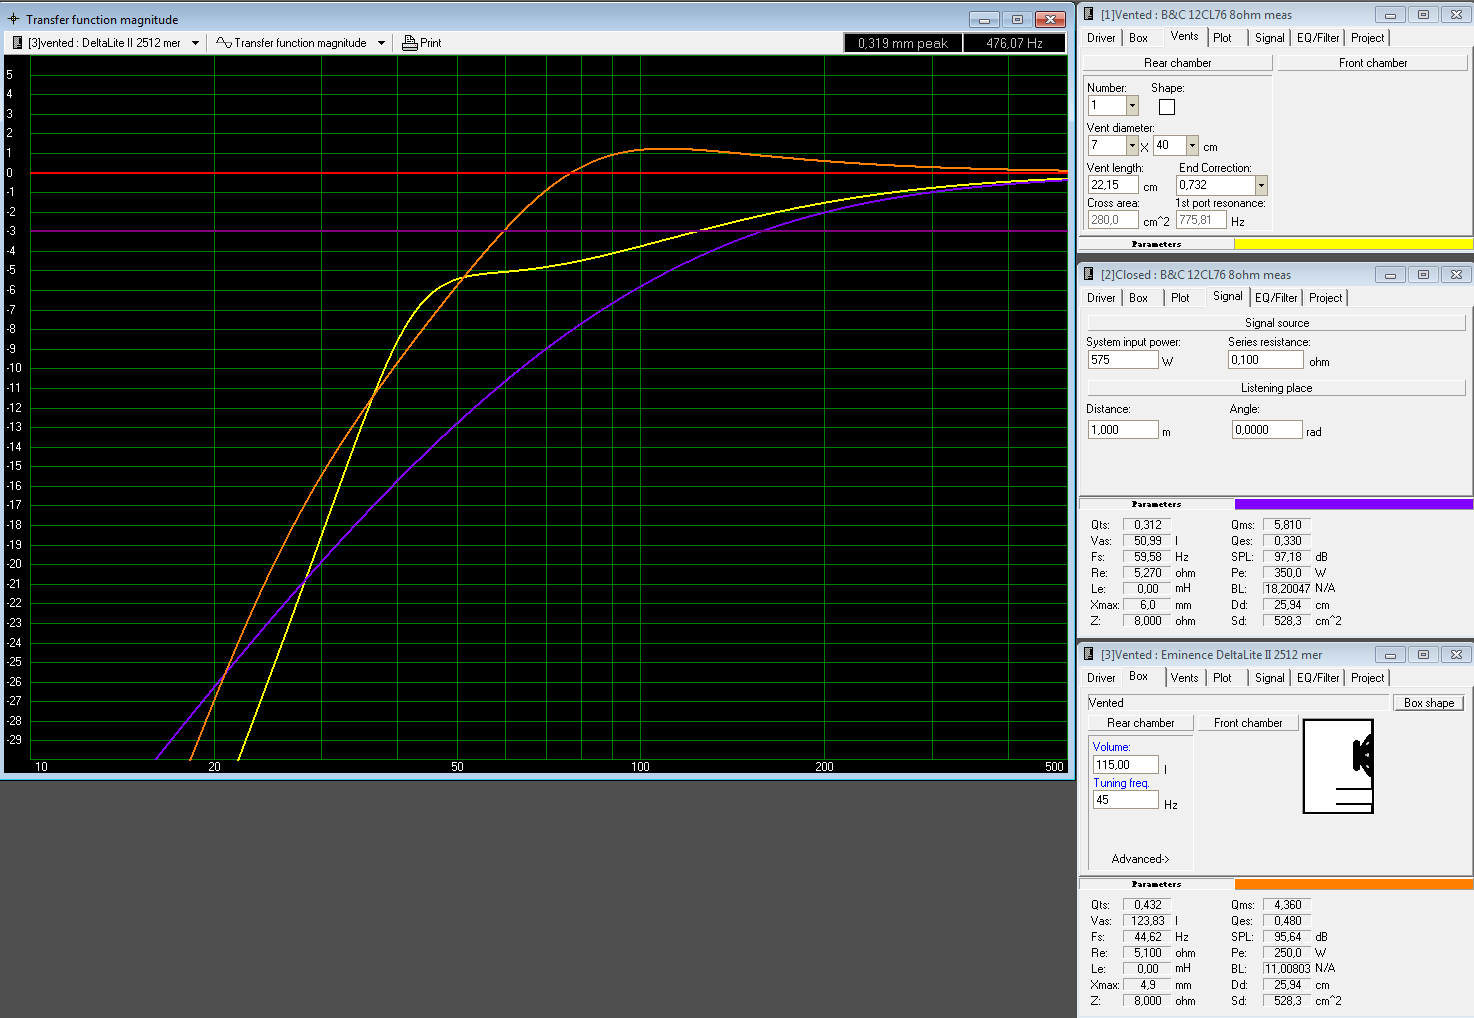This screenshot has height=1018, width=1474.
Task: Open the vent Number dropdown
Action: coord(1132,106)
